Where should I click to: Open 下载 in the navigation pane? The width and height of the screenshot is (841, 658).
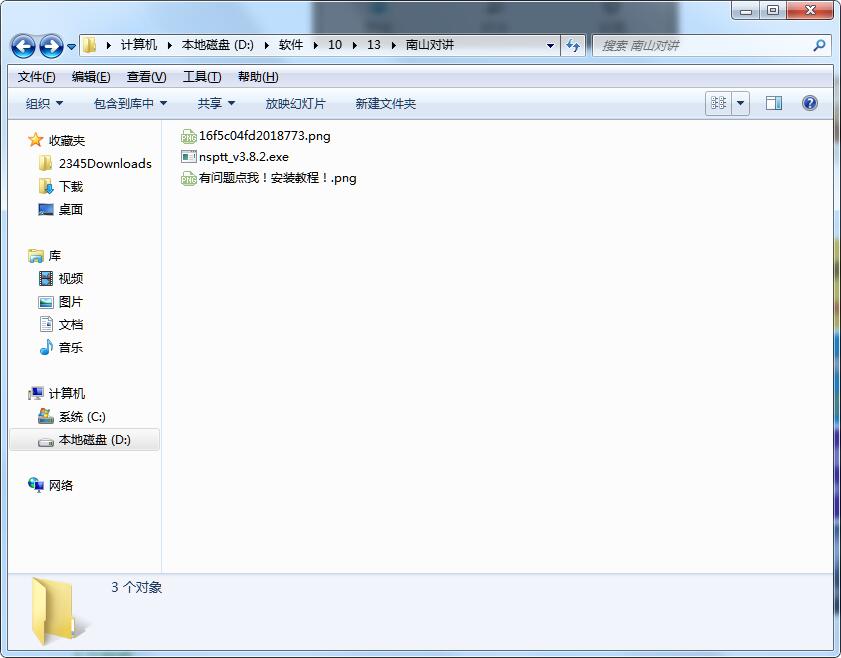click(x=71, y=187)
